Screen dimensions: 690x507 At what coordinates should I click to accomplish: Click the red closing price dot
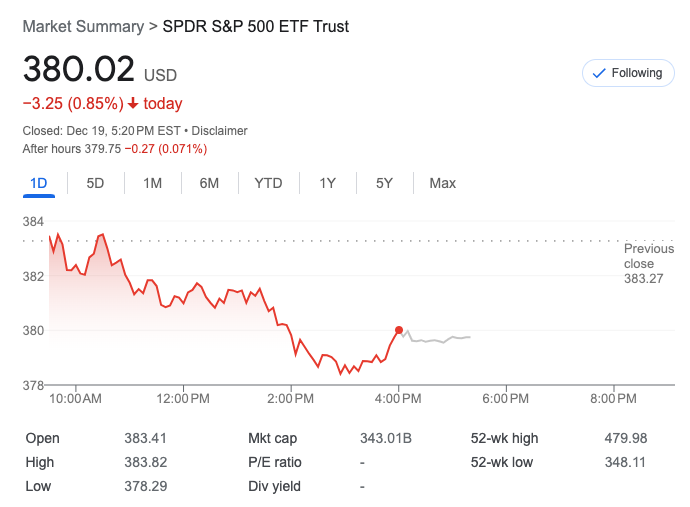pyautogui.click(x=399, y=330)
